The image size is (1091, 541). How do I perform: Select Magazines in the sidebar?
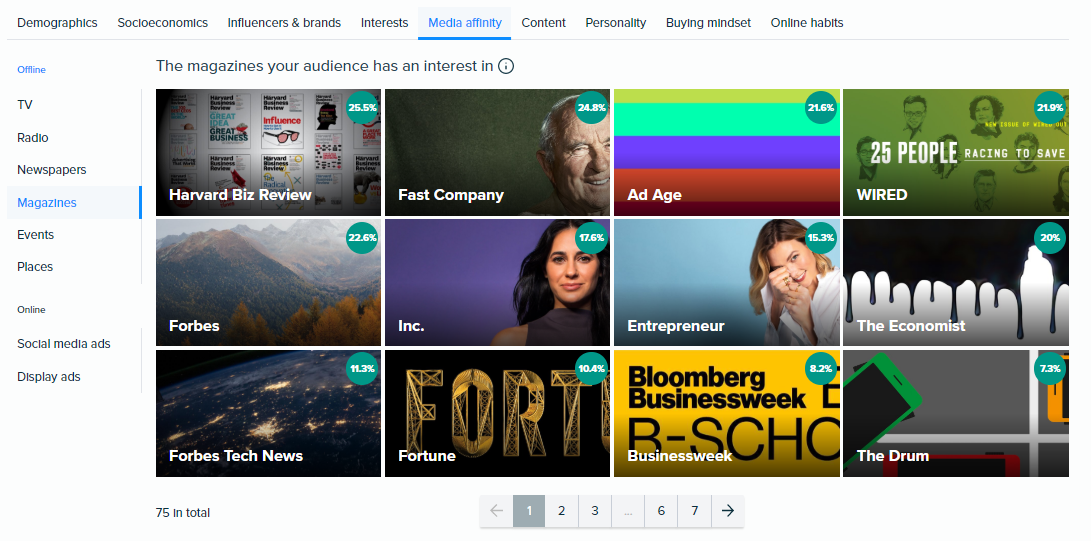74,202
